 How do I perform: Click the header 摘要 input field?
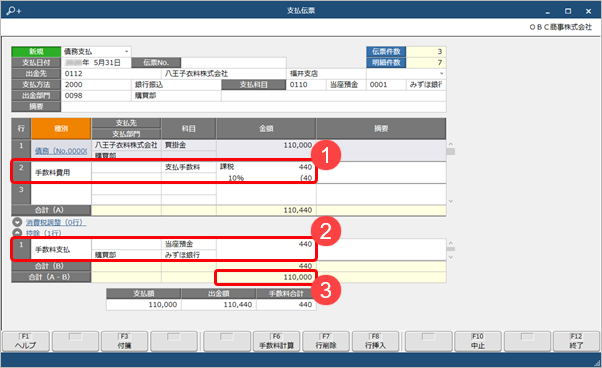[x=253, y=107]
